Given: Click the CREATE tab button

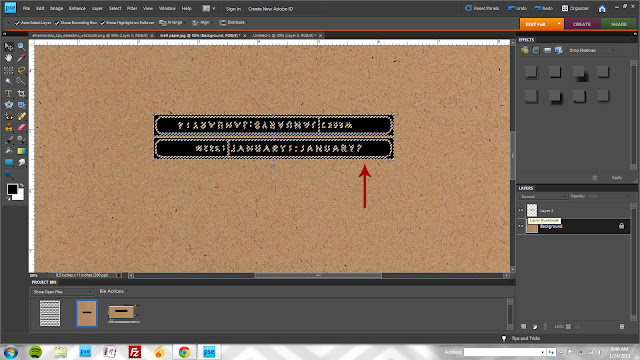Looking at the screenshot, I should click(x=582, y=24).
